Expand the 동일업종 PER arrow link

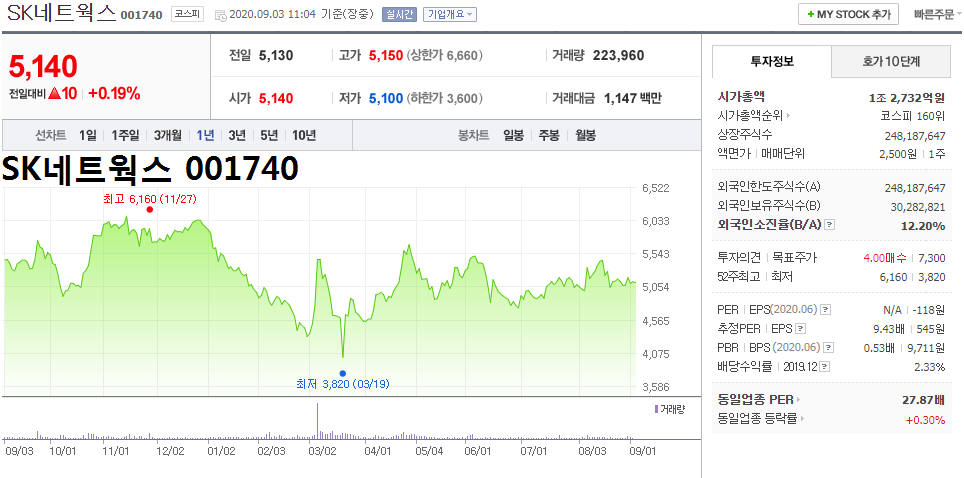click(799, 400)
